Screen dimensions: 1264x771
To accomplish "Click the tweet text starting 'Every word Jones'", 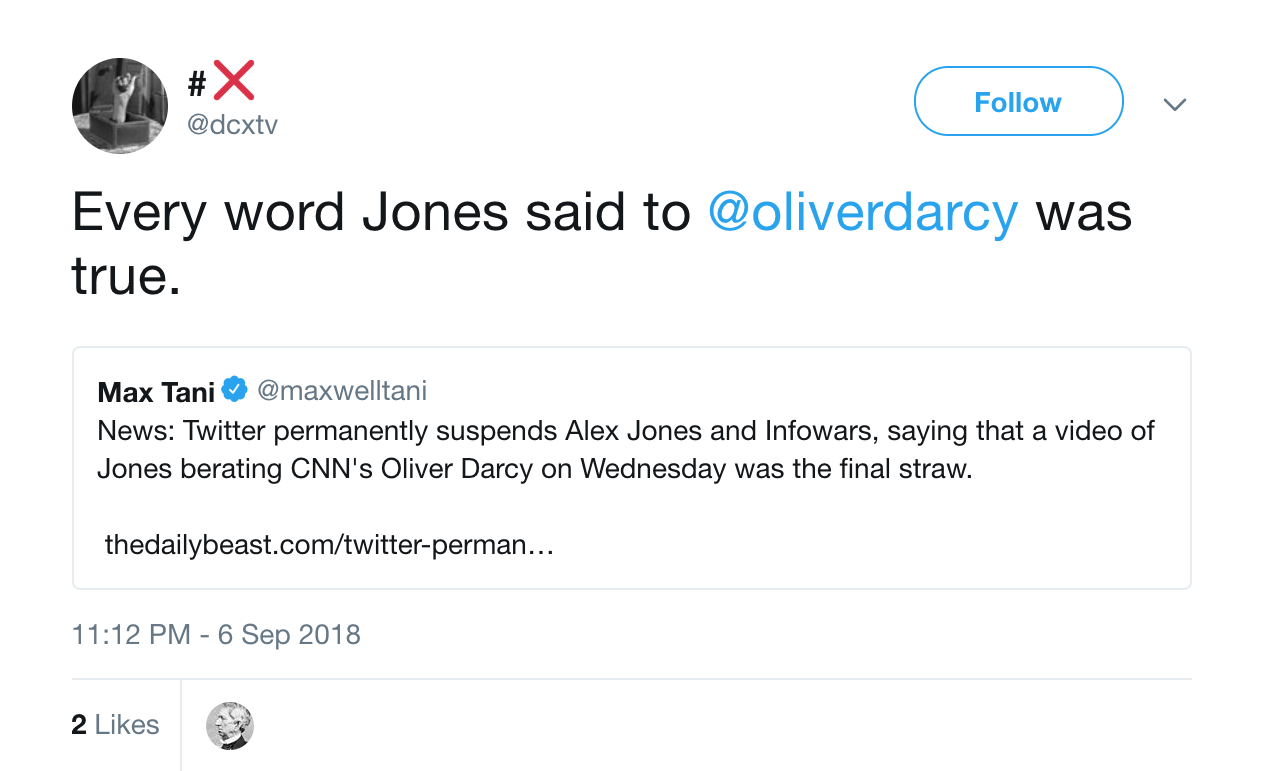I will [x=602, y=245].
